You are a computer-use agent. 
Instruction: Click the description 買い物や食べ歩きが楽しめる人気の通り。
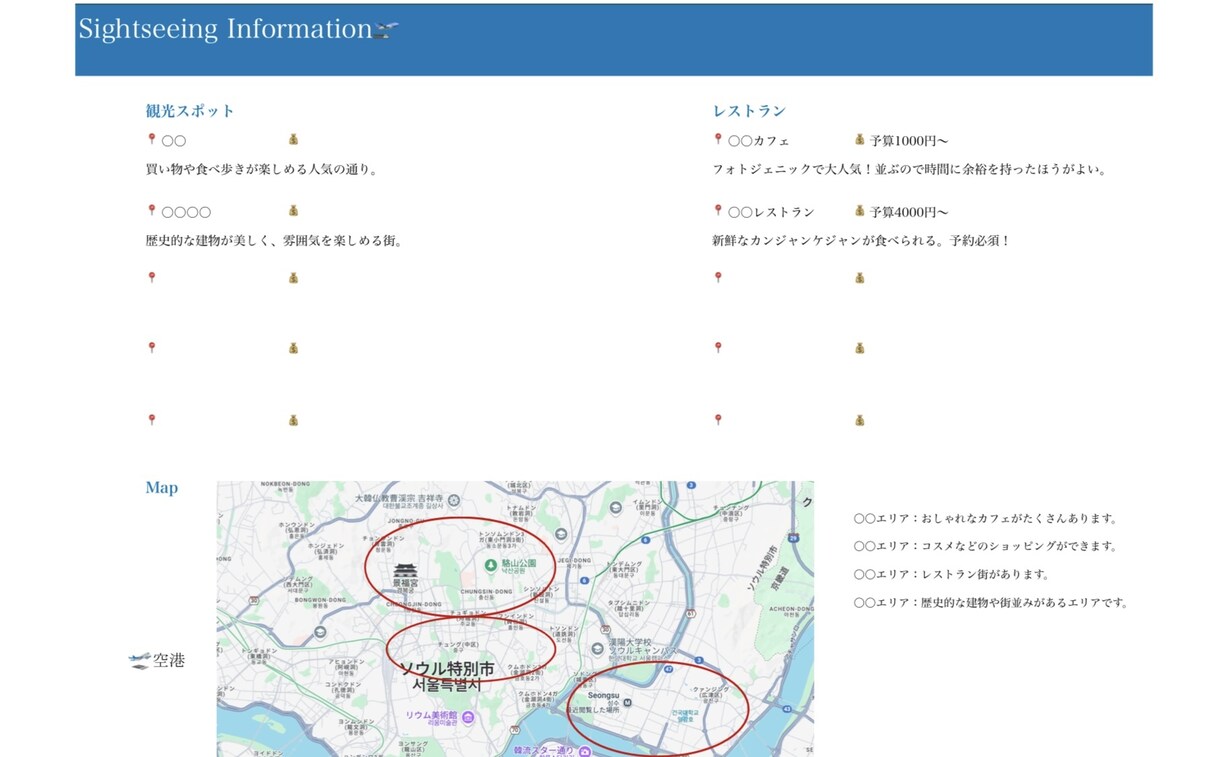point(262,170)
